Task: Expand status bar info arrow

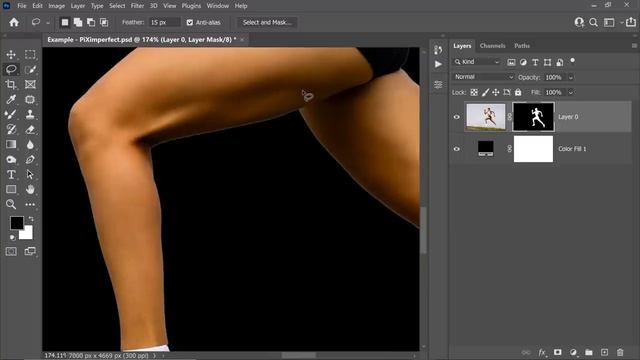Action: pos(155,356)
